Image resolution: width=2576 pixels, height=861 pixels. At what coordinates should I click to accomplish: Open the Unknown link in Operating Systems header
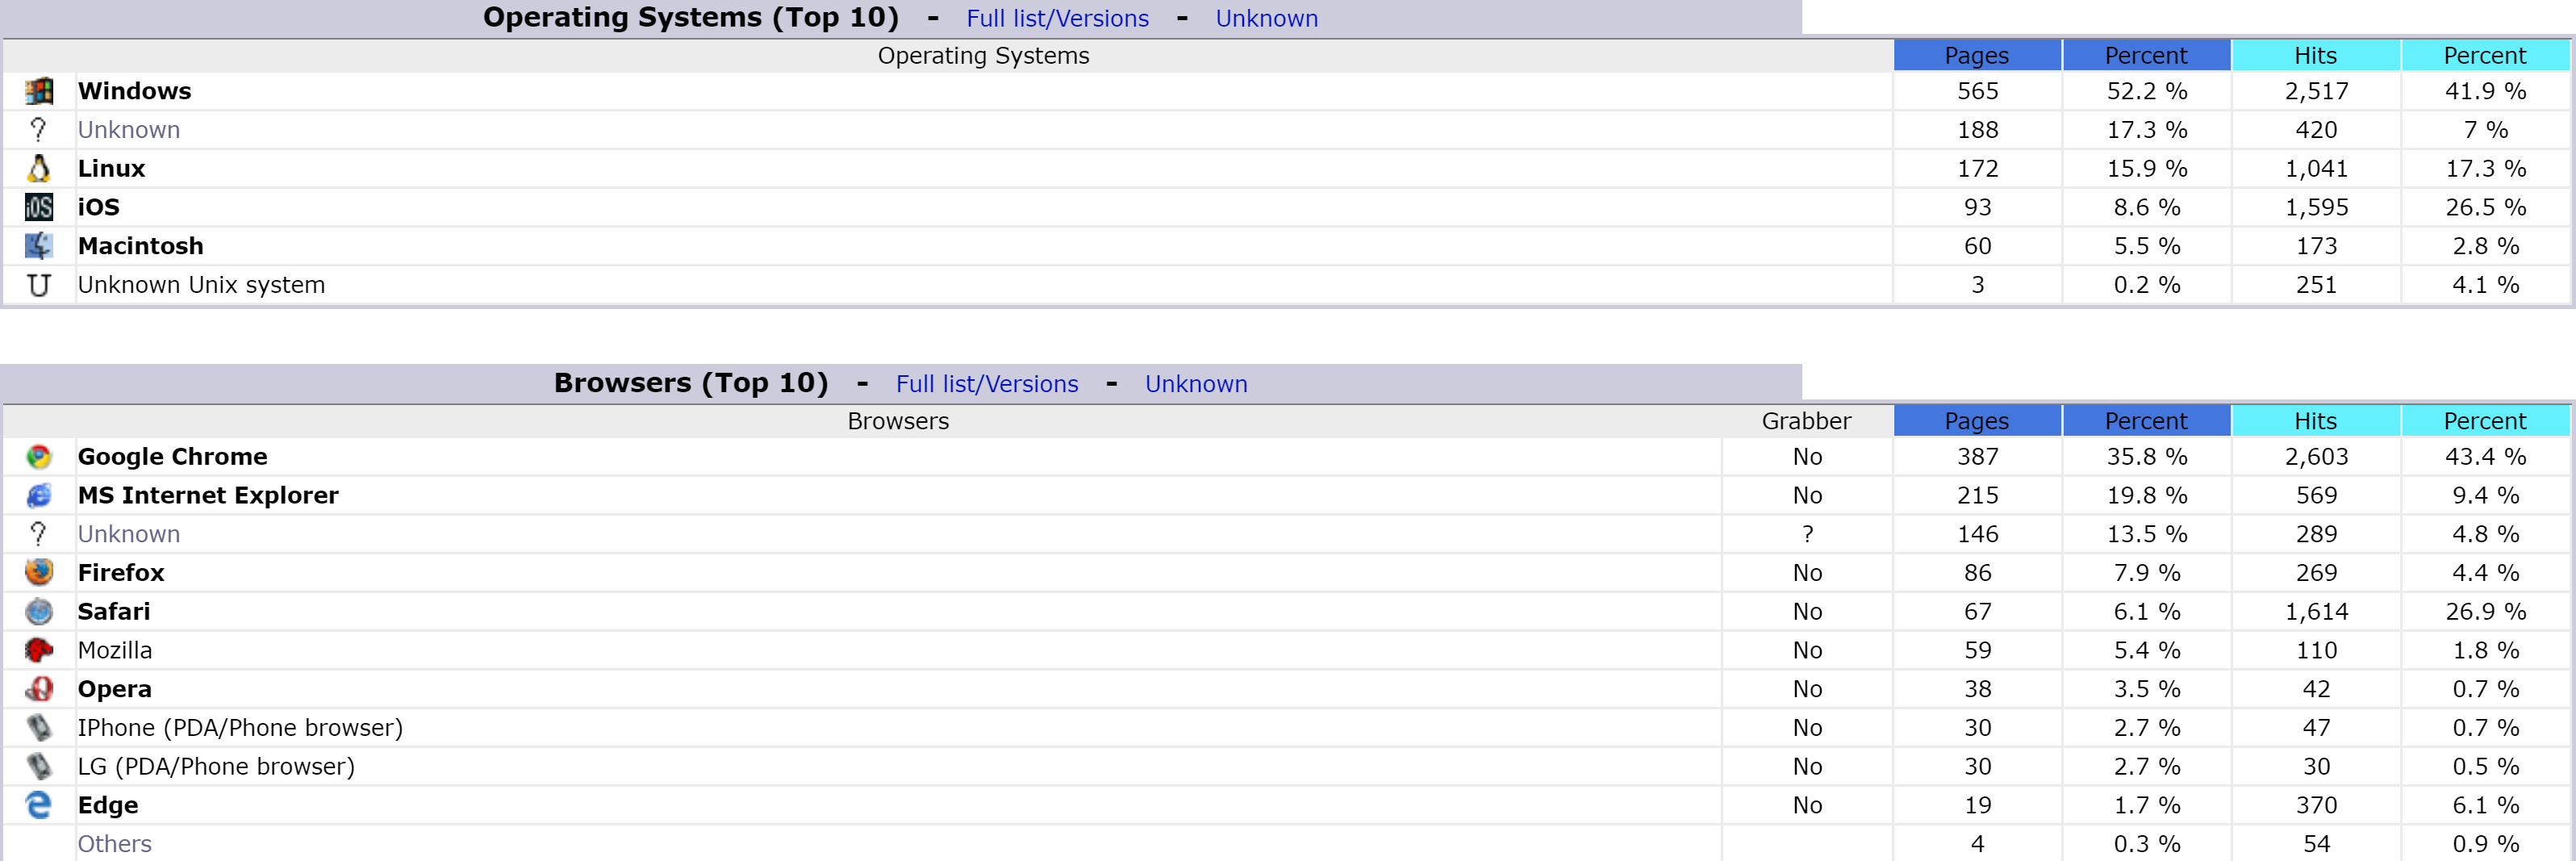click(x=1266, y=18)
